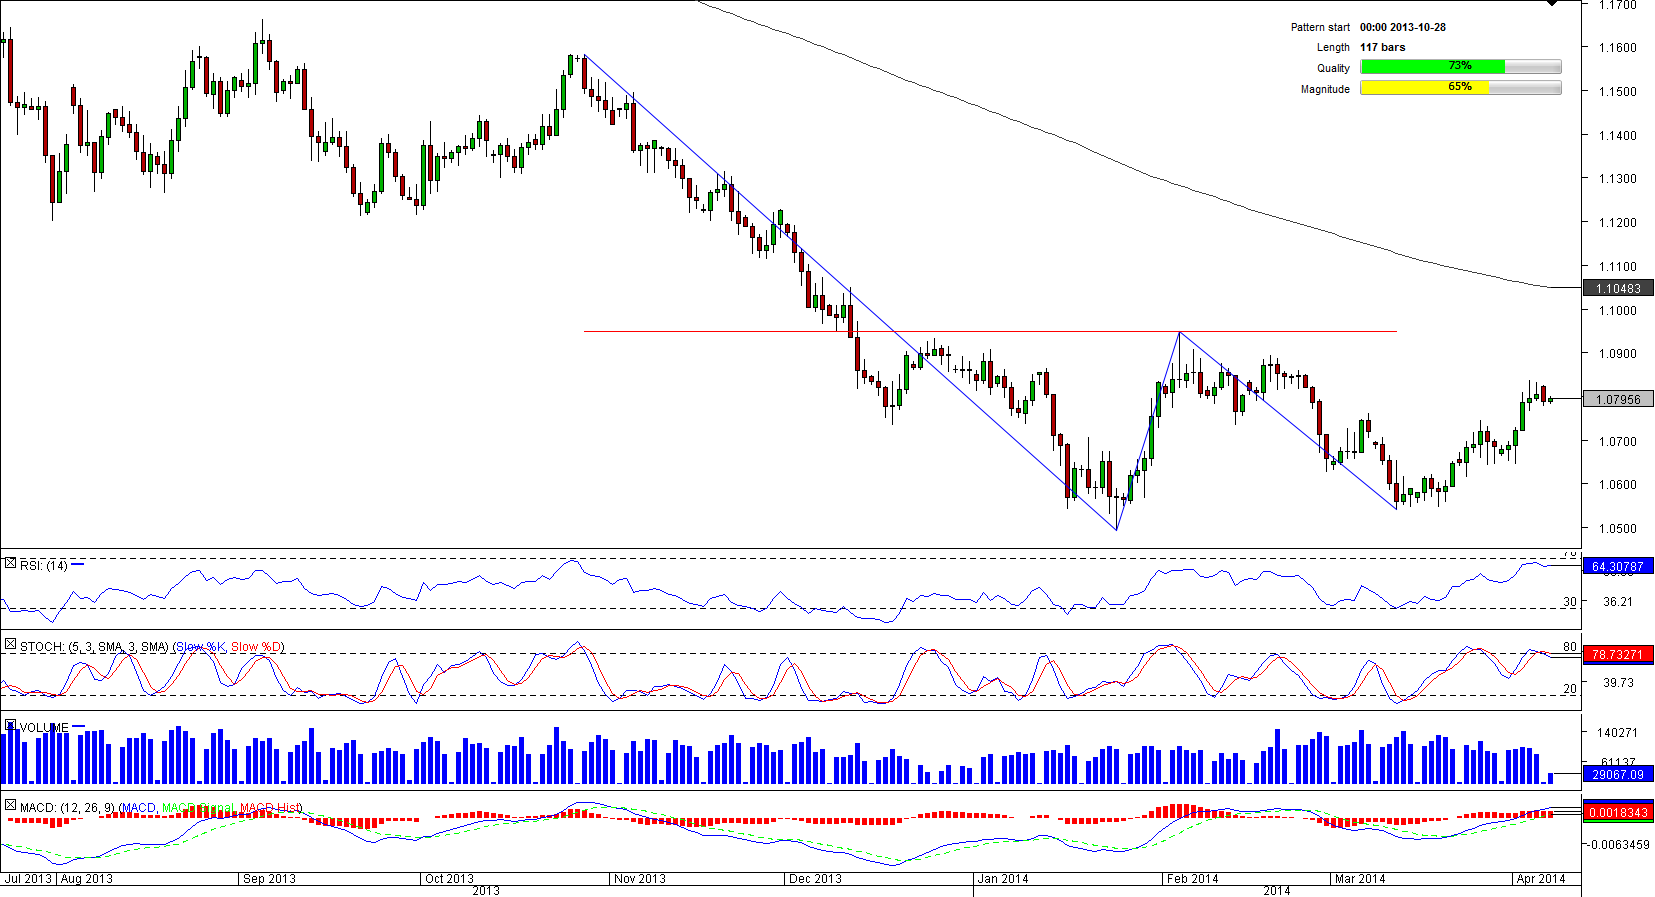Close the STOCH indicator panel

pyautogui.click(x=10, y=645)
